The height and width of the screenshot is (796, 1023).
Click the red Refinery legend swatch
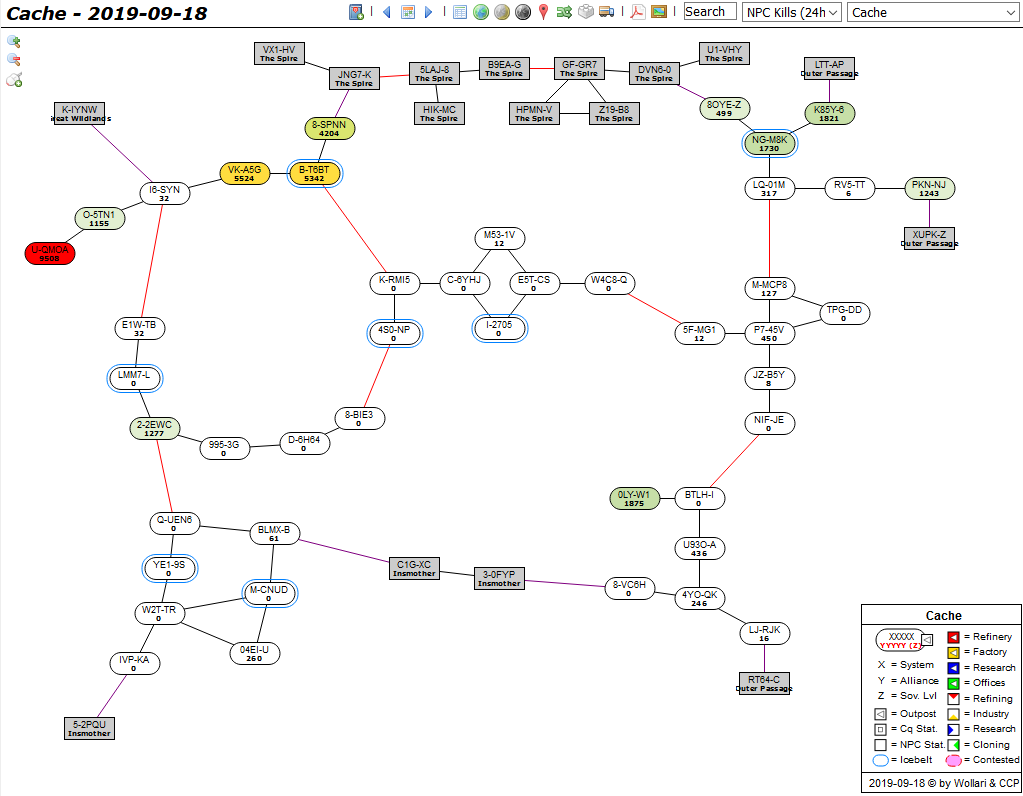(953, 637)
